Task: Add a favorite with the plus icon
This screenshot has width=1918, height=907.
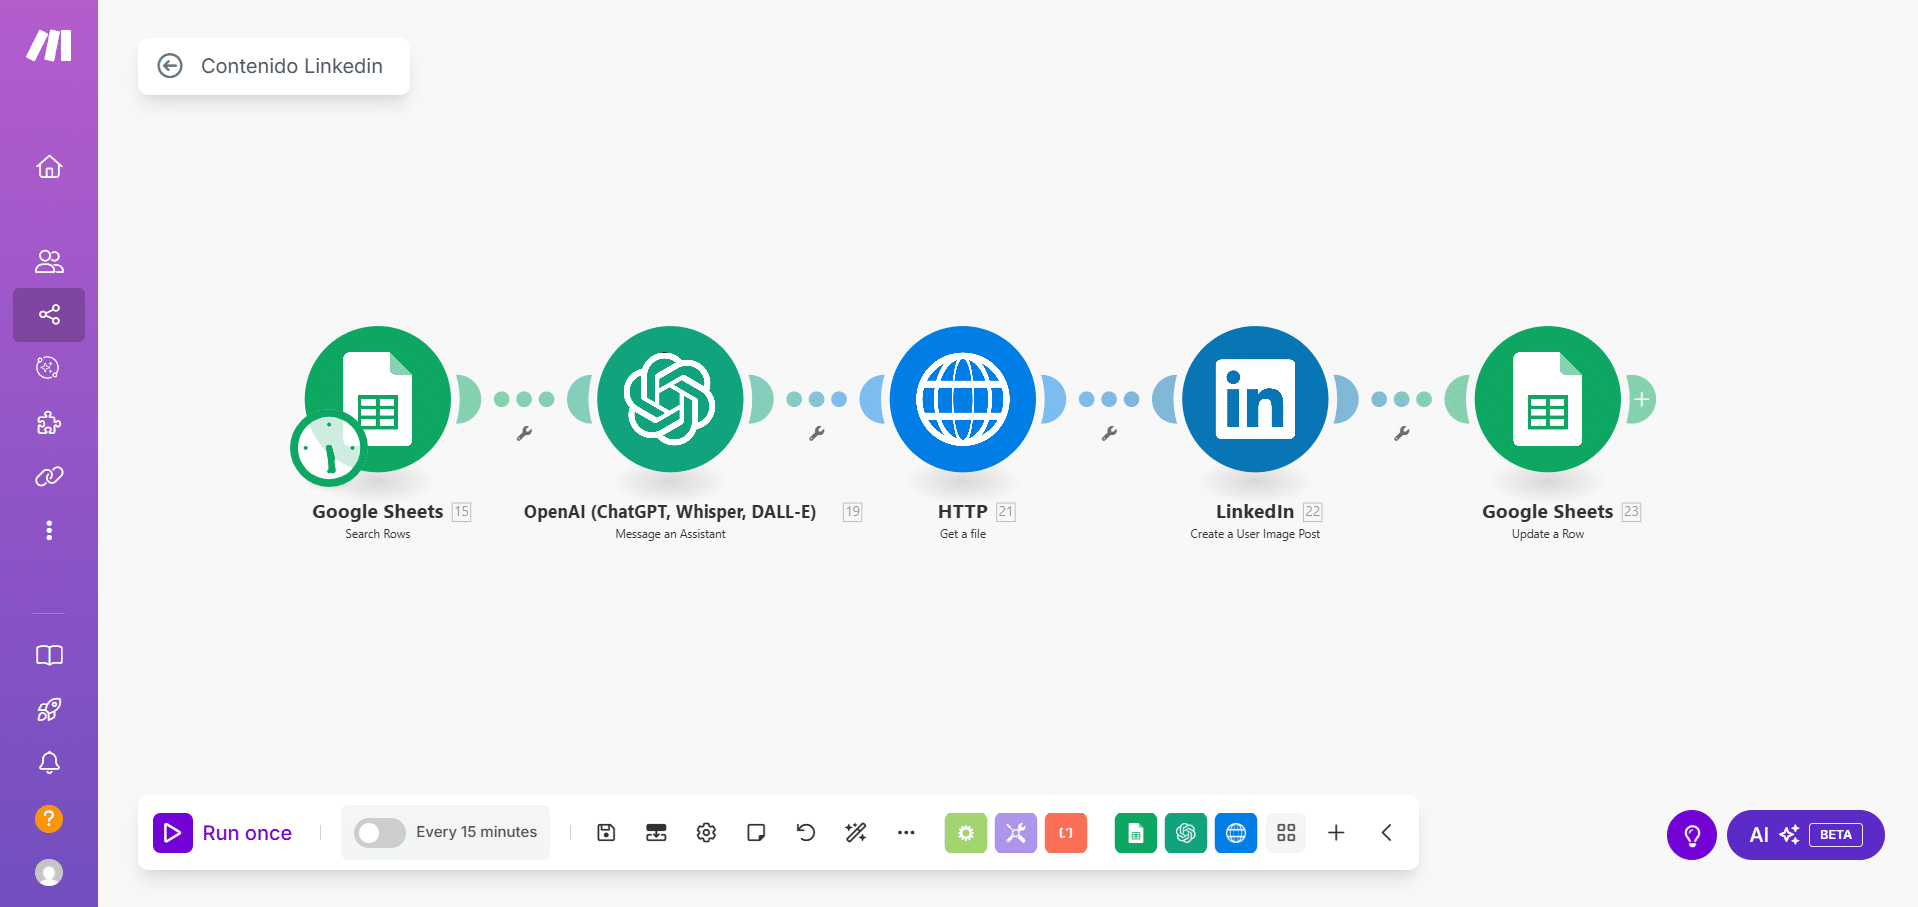Action: click(x=1336, y=833)
